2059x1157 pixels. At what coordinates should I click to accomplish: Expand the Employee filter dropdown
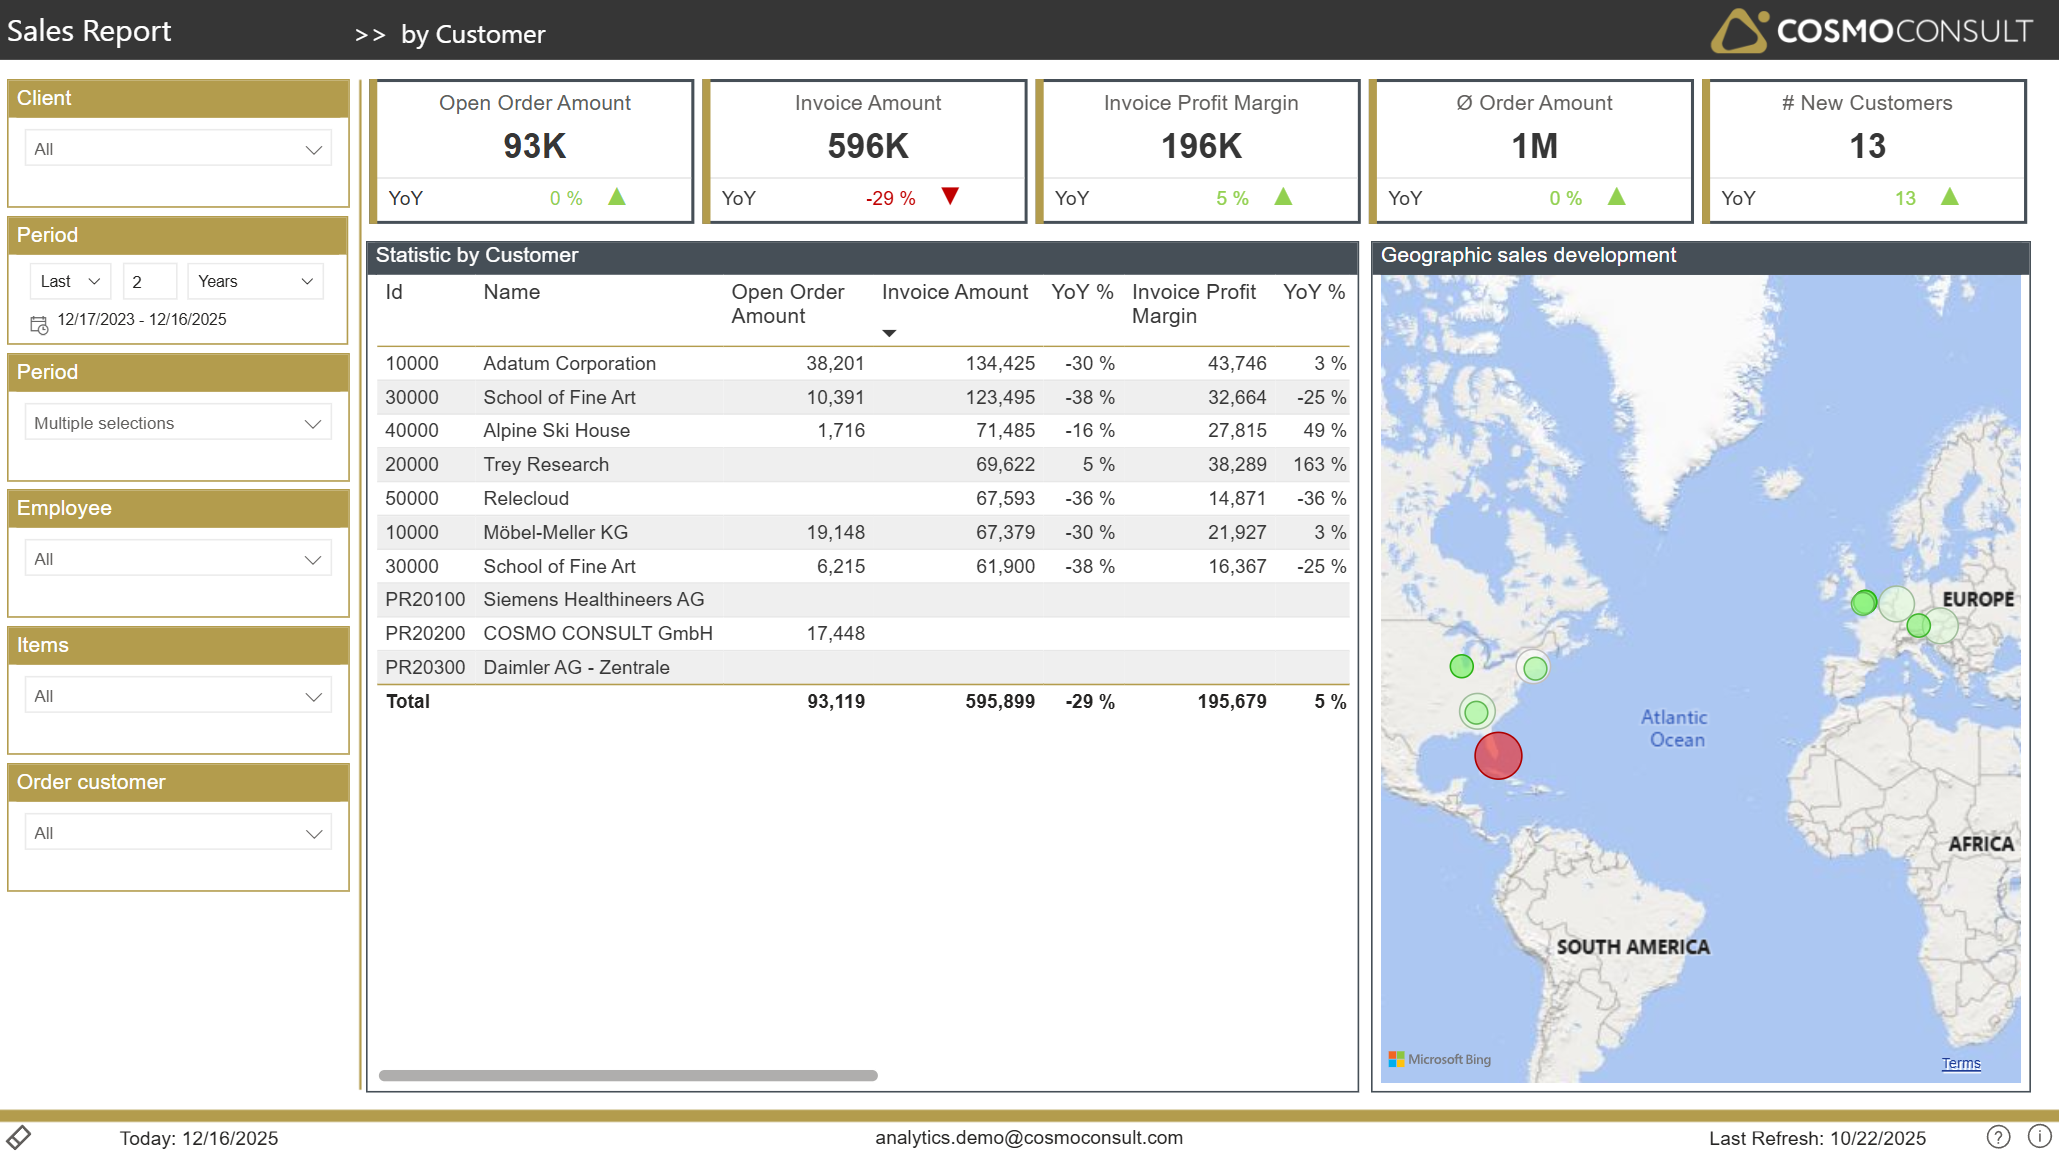pos(178,559)
